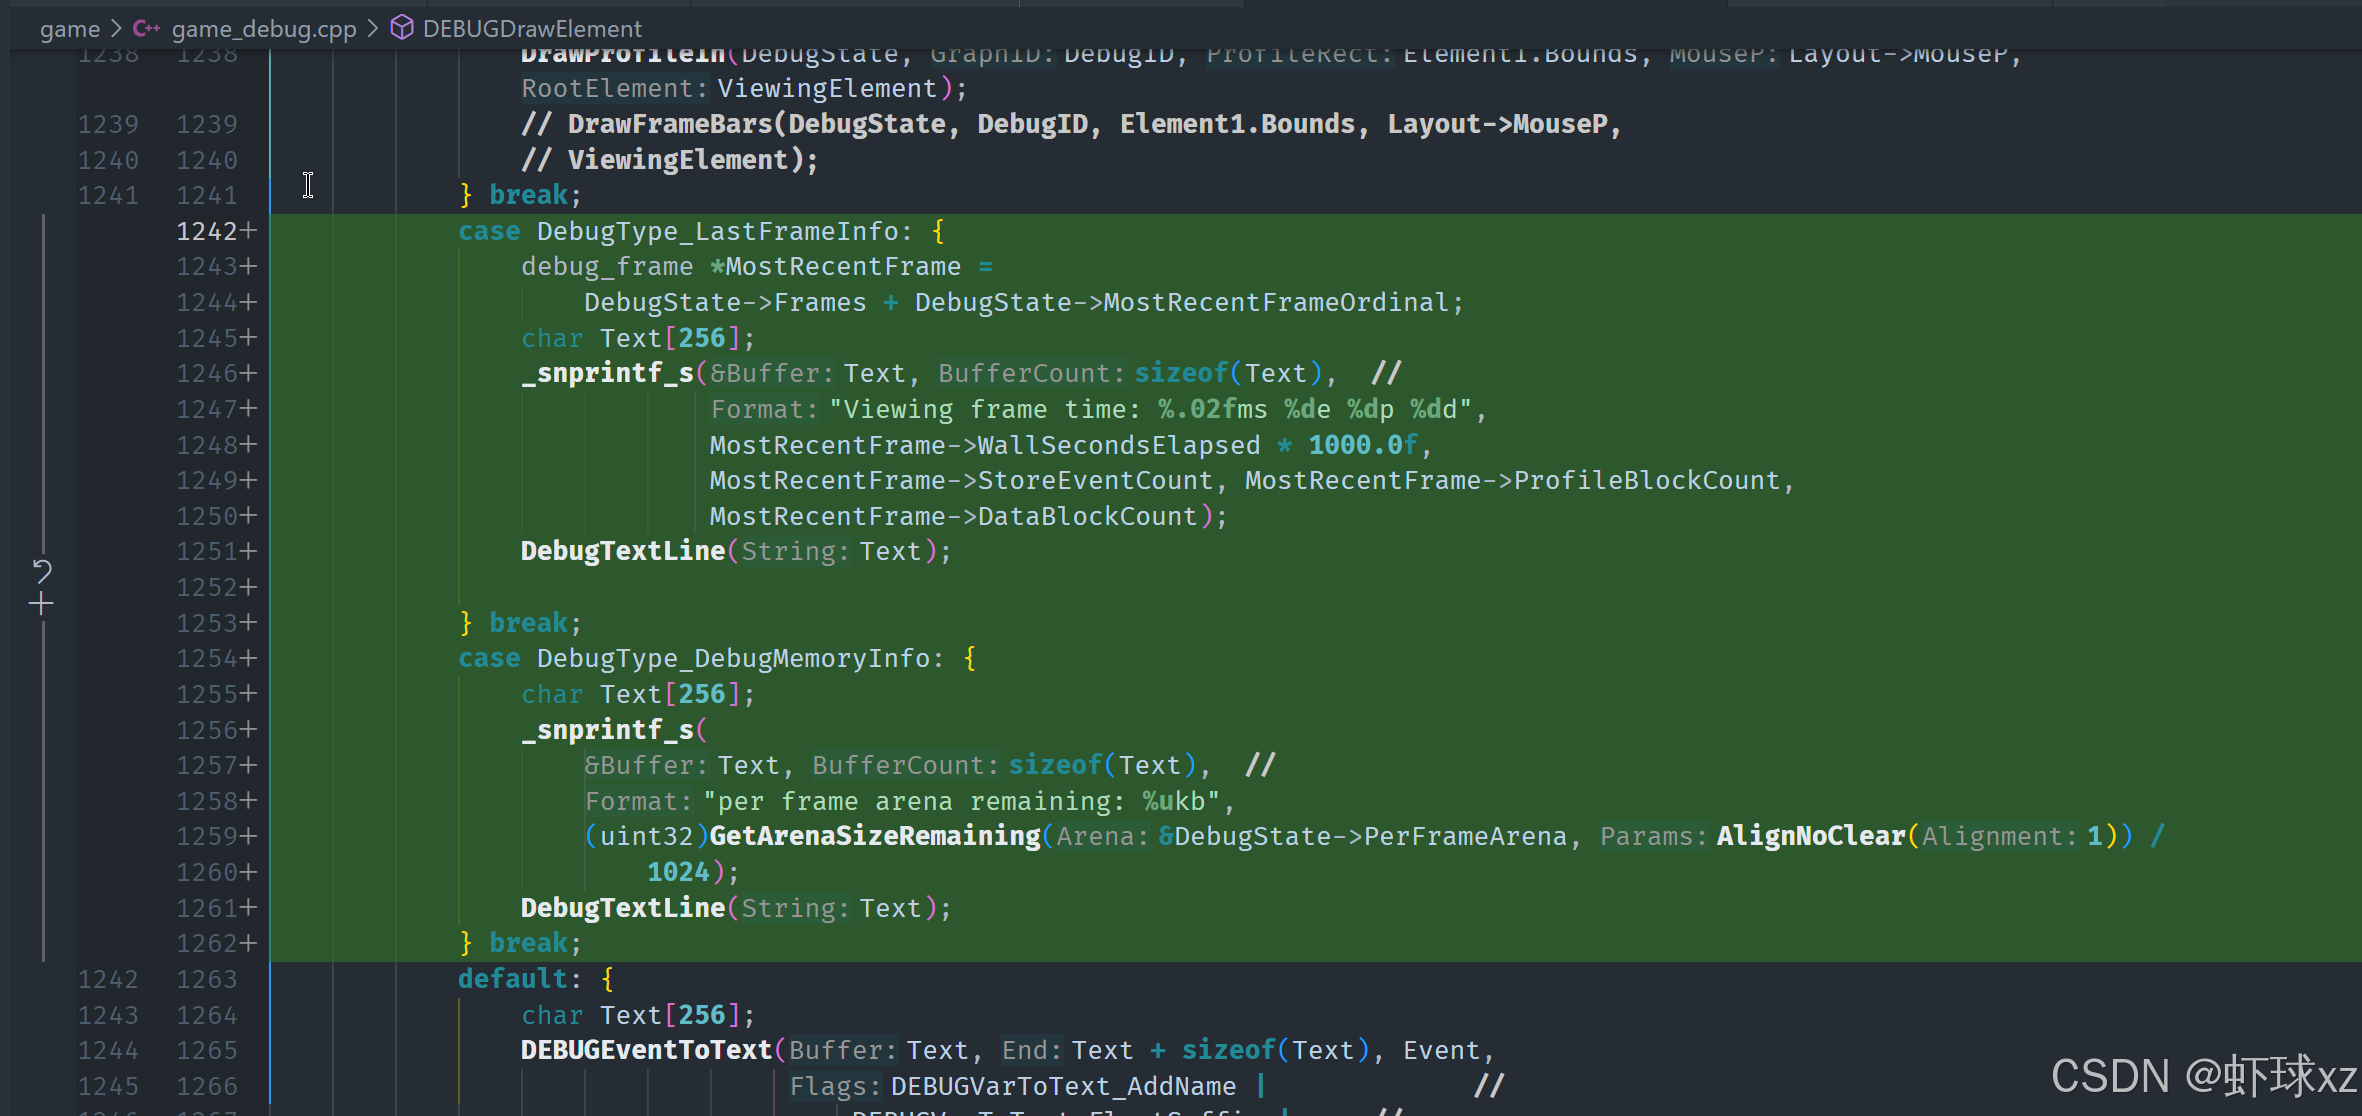
Task: Click the DEBUGEventToText function name
Action: (x=646, y=1050)
